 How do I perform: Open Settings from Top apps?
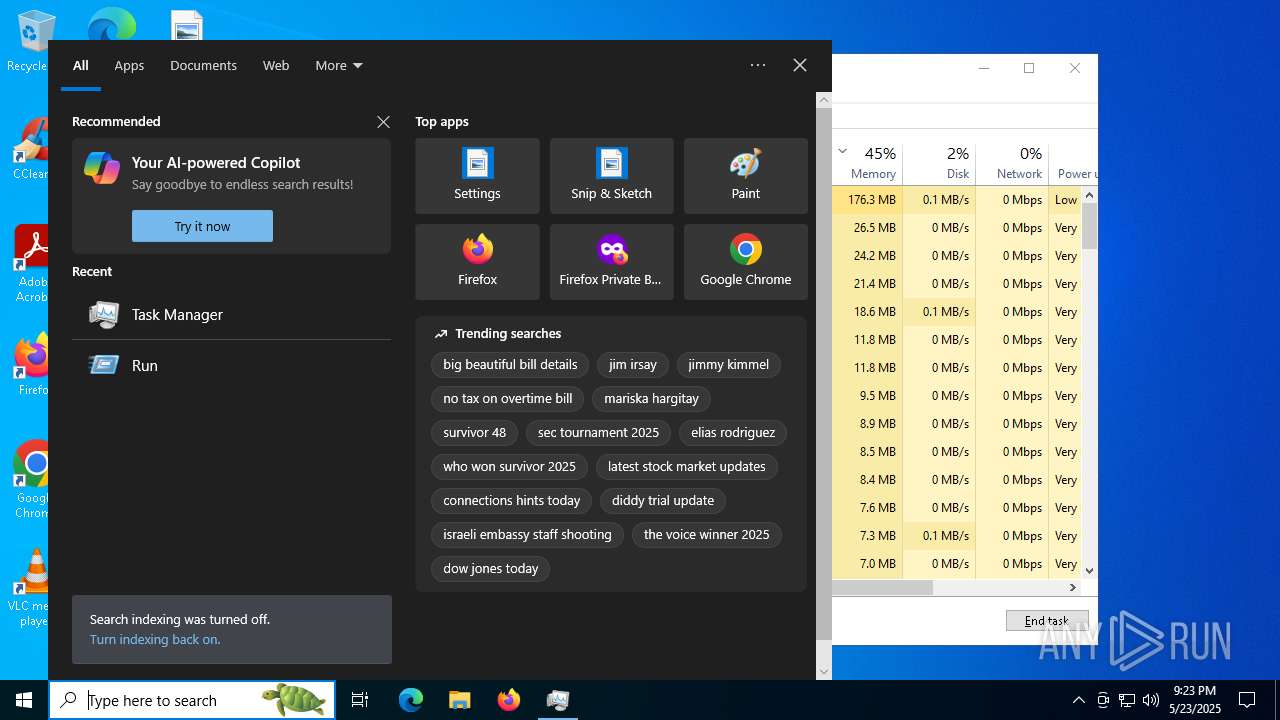(x=477, y=176)
